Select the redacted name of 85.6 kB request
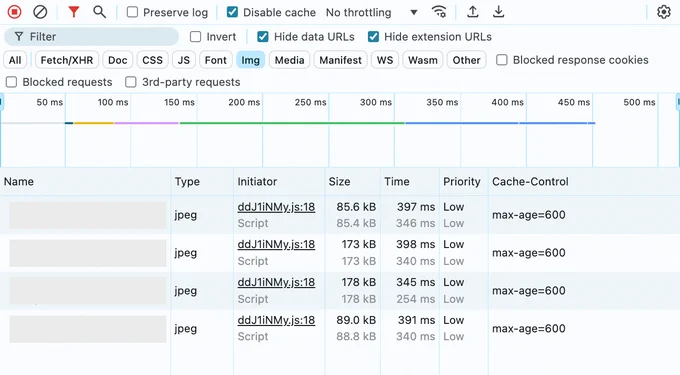680x375 pixels. coord(88,215)
